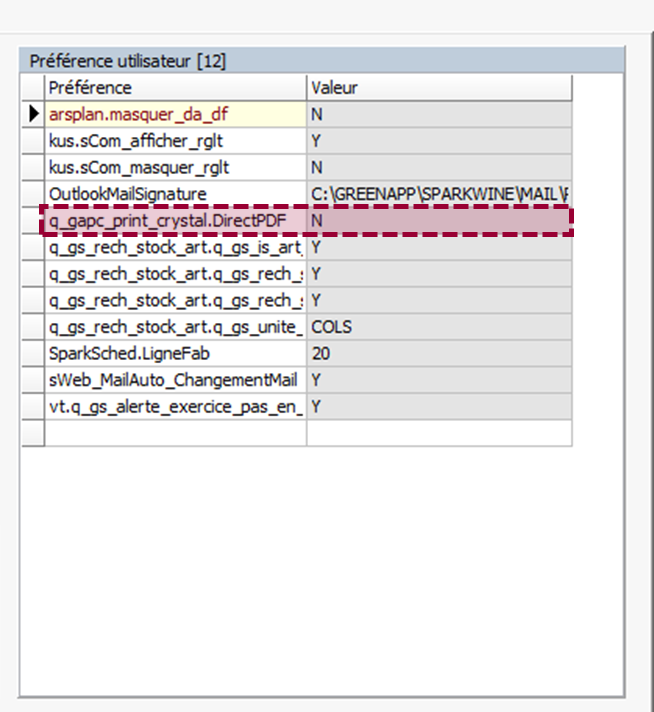Click the Valeur column header

pyautogui.click(x=438, y=88)
